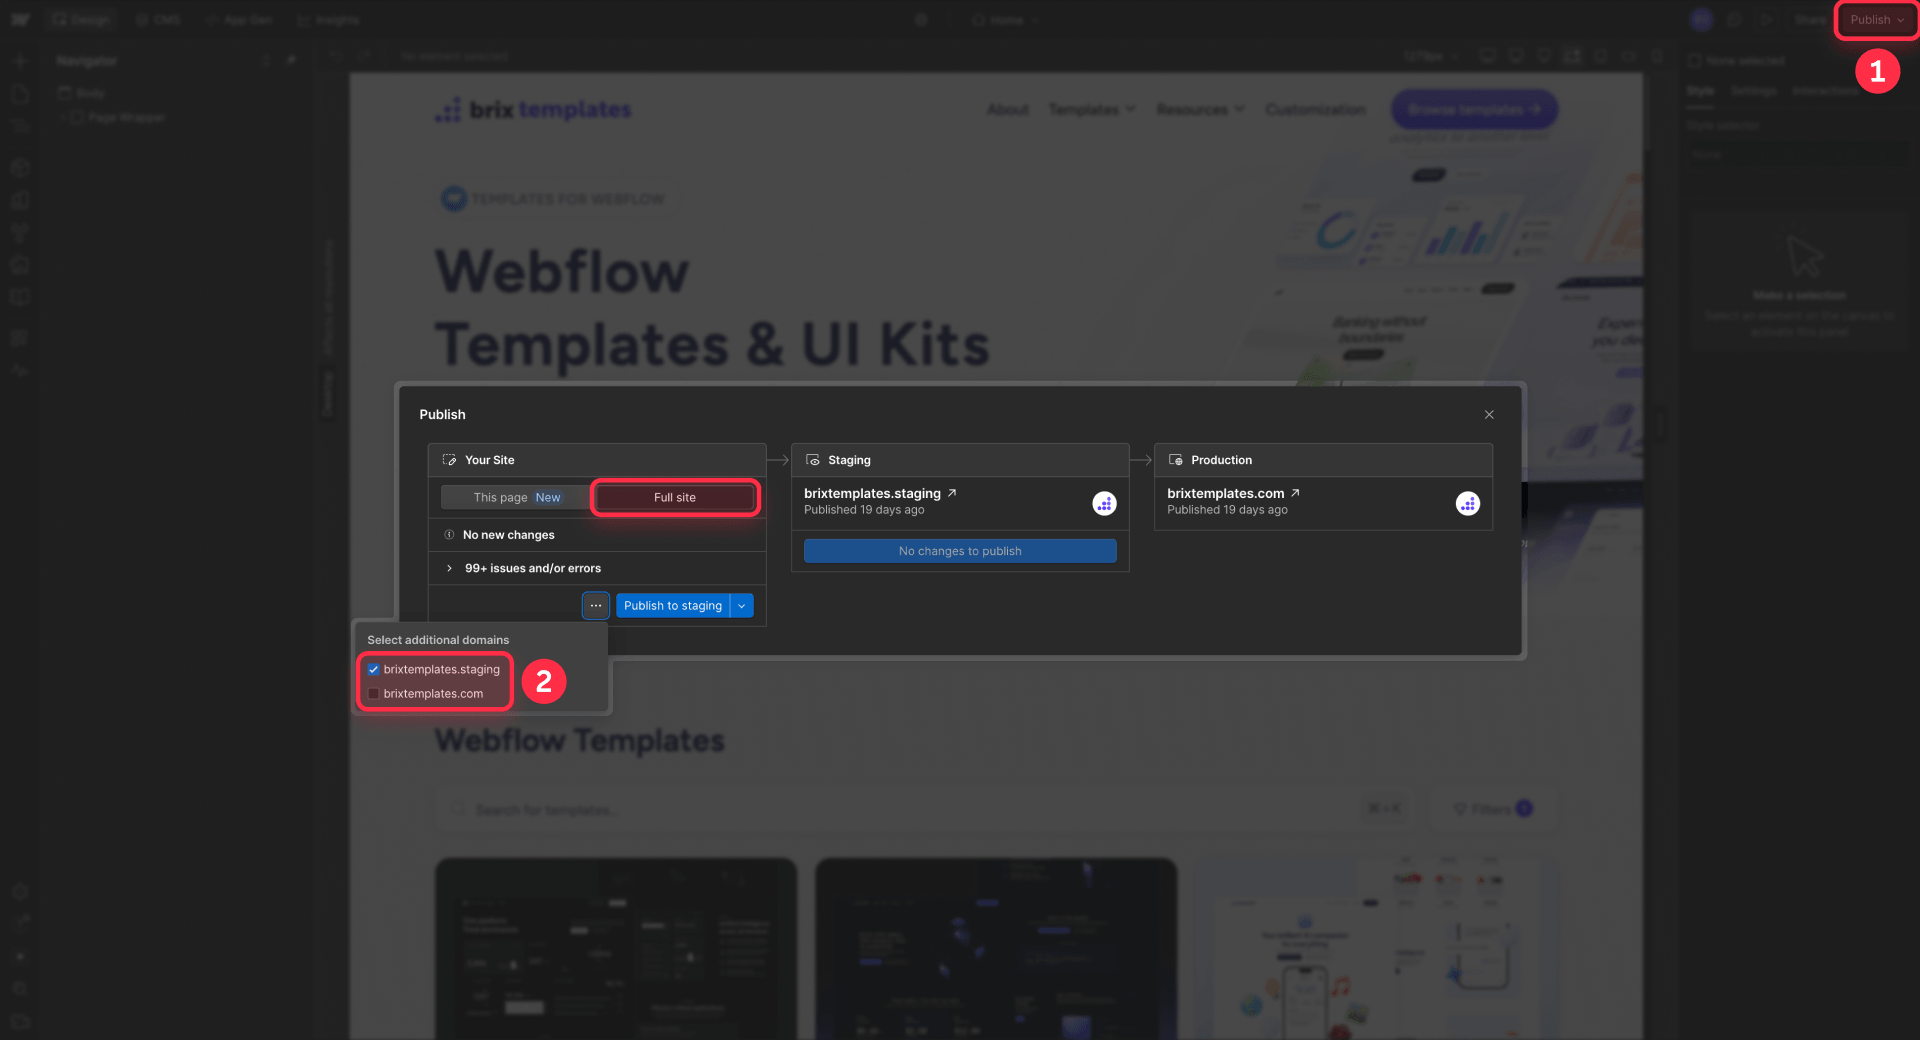The image size is (1920, 1040).
Task: Click the info icon beside No new changes
Action: (x=449, y=535)
